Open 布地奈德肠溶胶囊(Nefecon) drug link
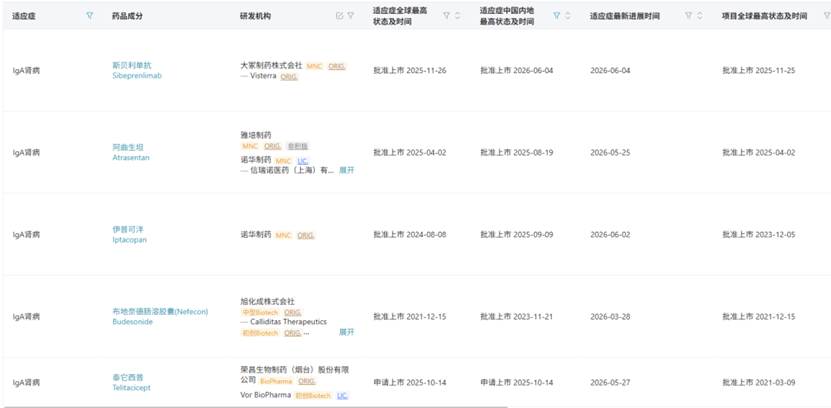831x408 pixels. [160, 312]
